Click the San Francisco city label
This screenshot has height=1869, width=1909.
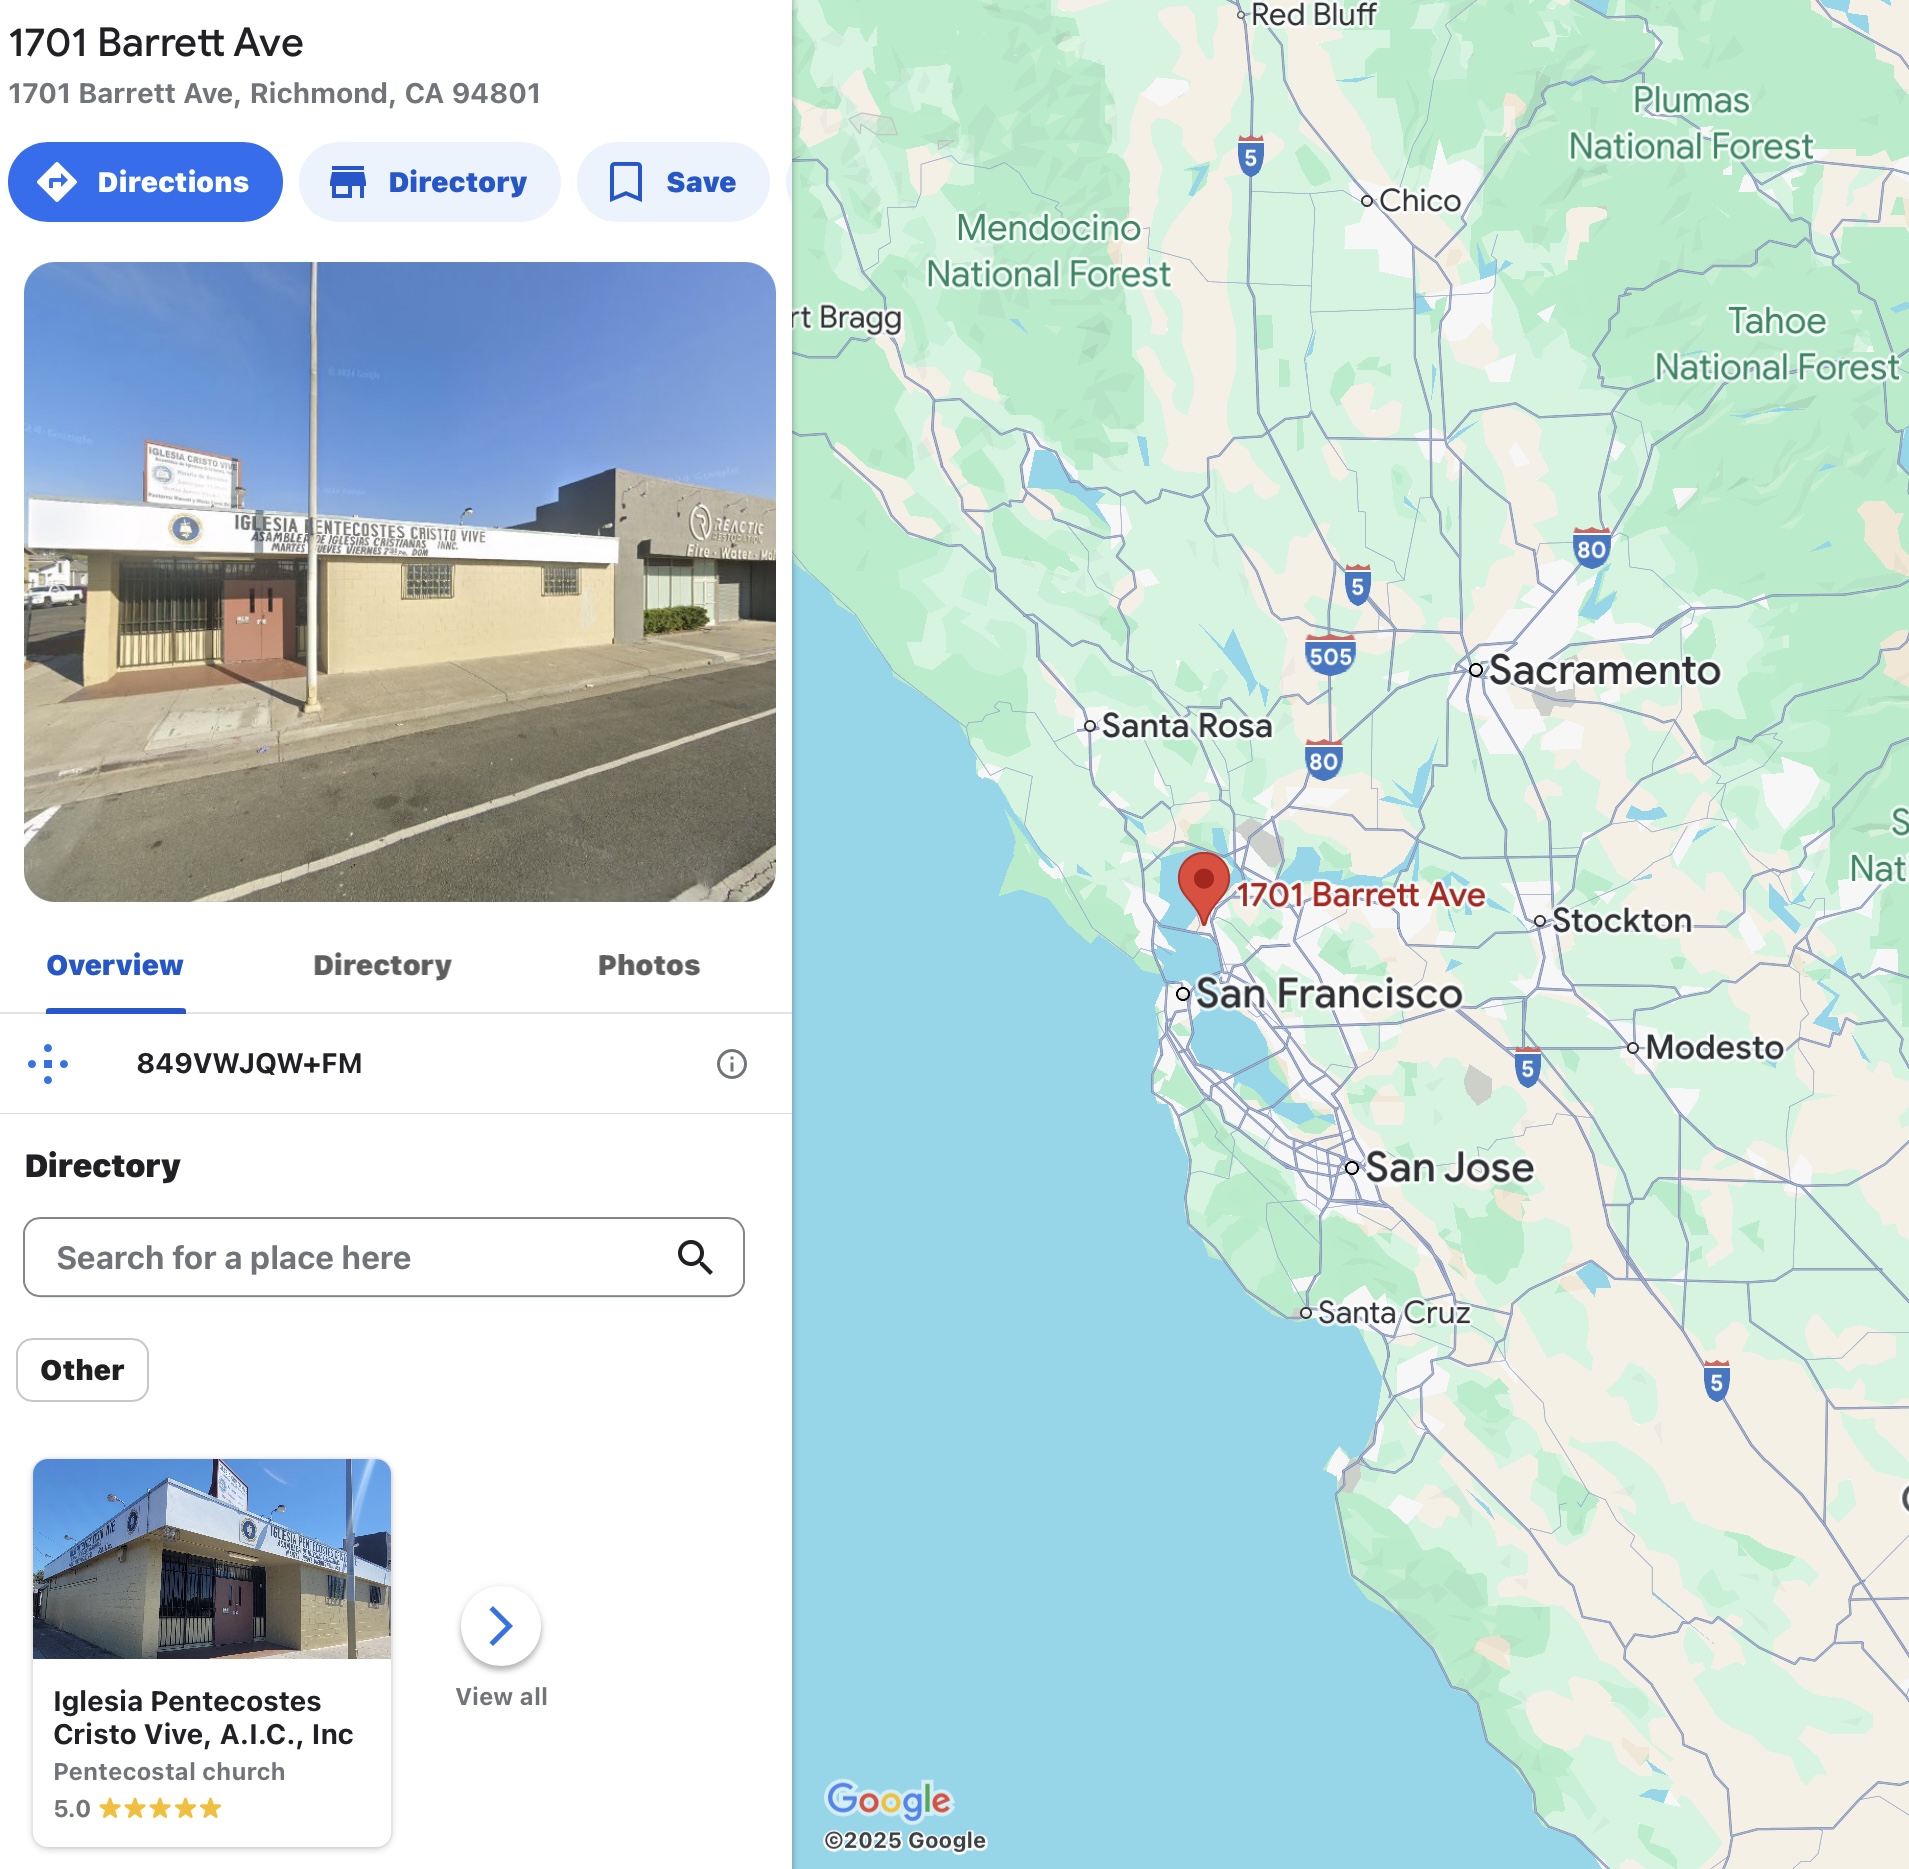[1329, 994]
